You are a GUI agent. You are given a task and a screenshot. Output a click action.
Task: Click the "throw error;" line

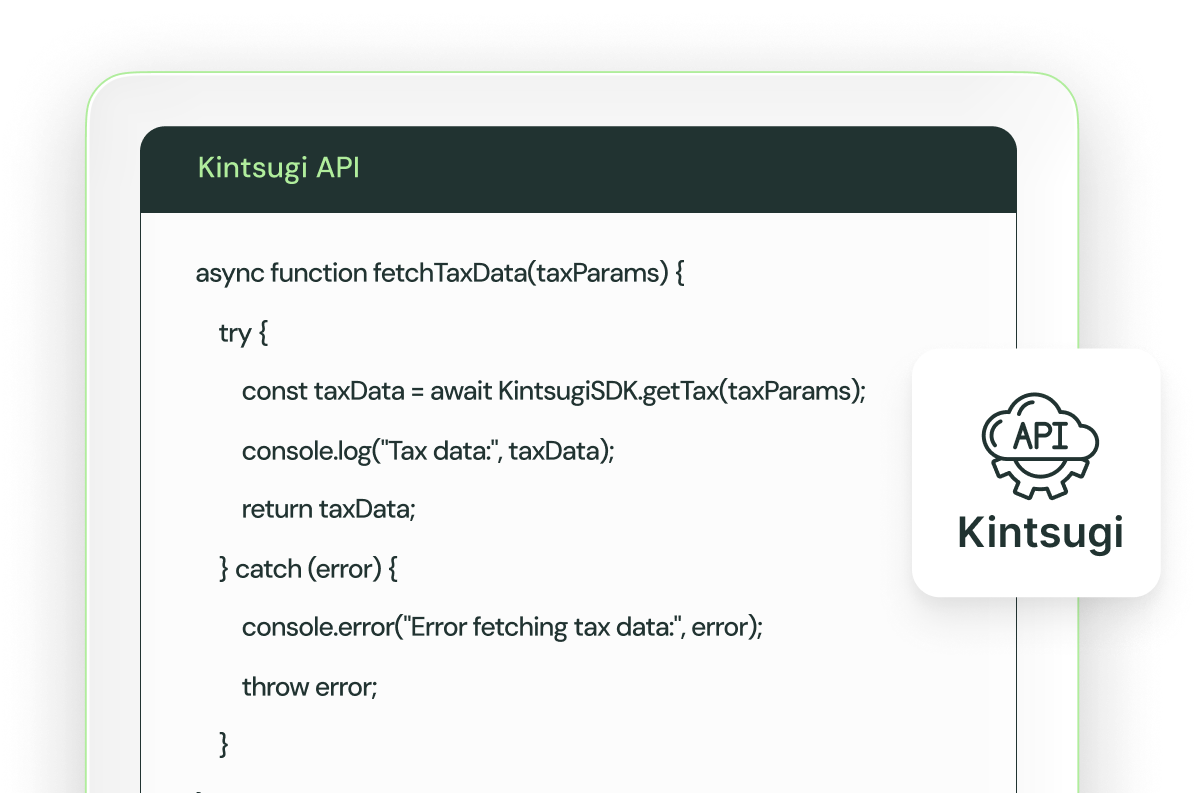pyautogui.click(x=309, y=687)
